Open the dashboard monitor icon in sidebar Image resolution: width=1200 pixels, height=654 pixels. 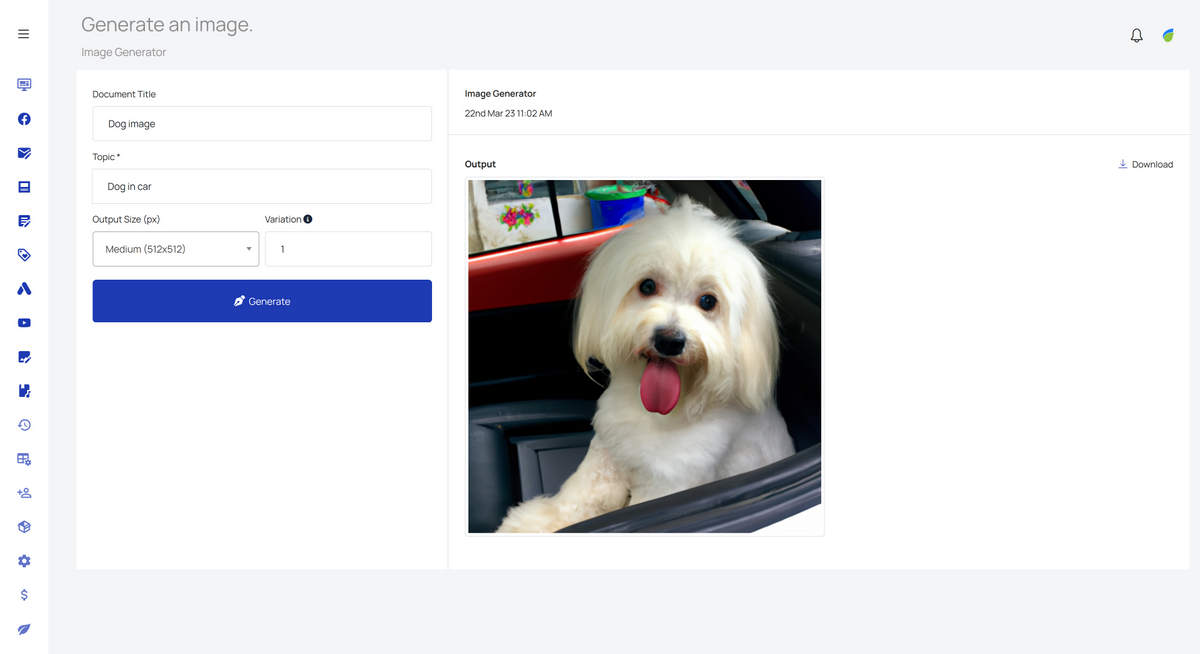pyautogui.click(x=24, y=85)
